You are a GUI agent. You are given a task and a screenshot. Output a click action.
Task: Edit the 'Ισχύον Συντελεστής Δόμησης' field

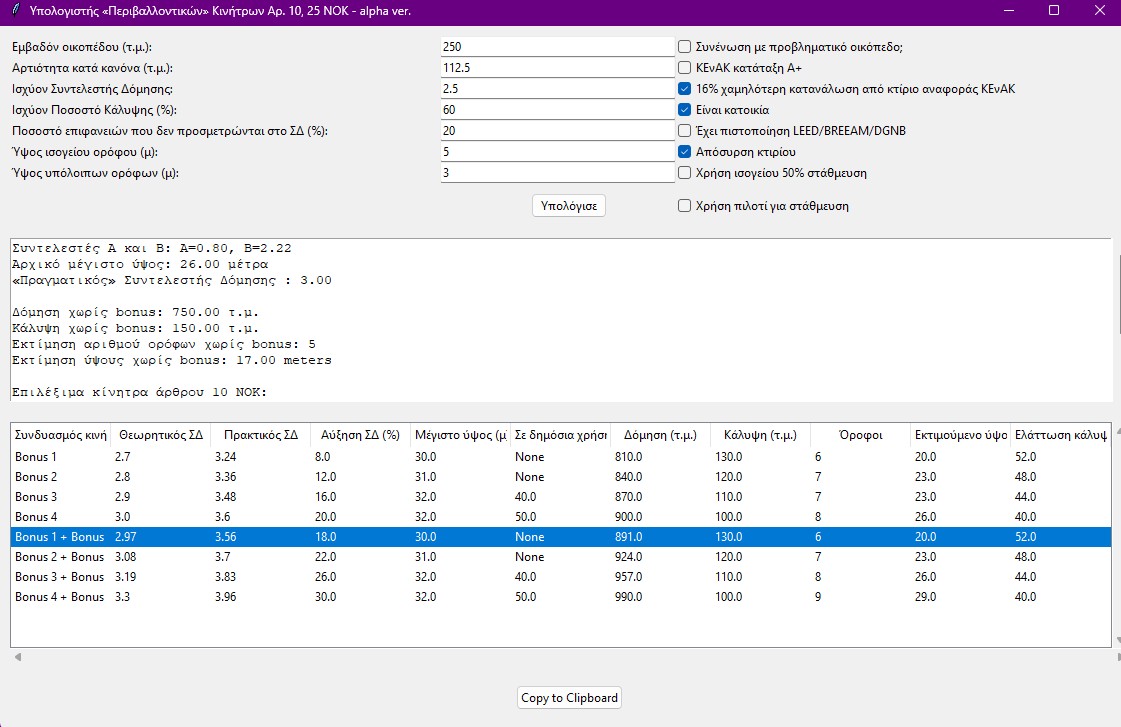pos(558,89)
